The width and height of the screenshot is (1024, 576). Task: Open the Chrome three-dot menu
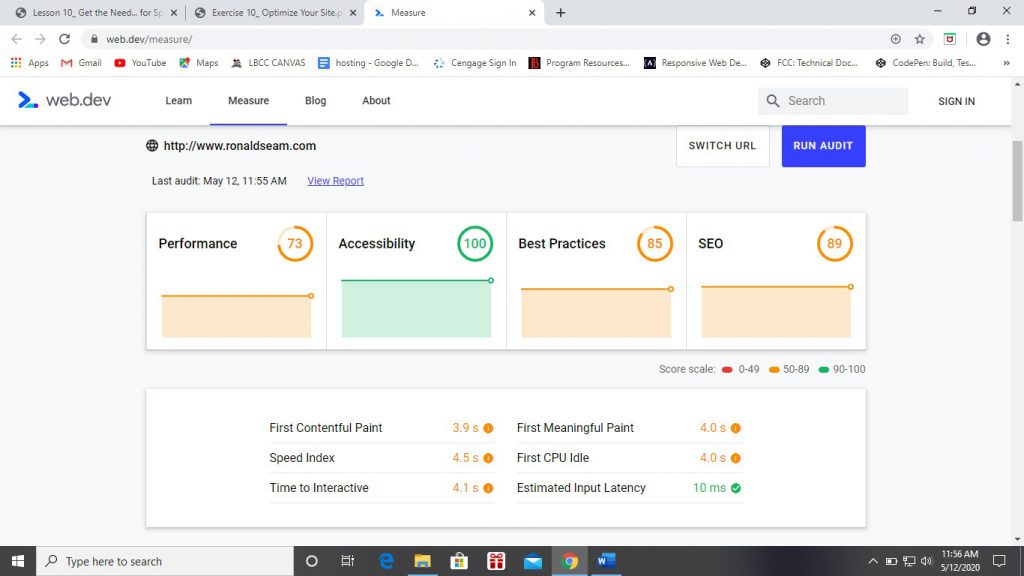[x=1008, y=39]
